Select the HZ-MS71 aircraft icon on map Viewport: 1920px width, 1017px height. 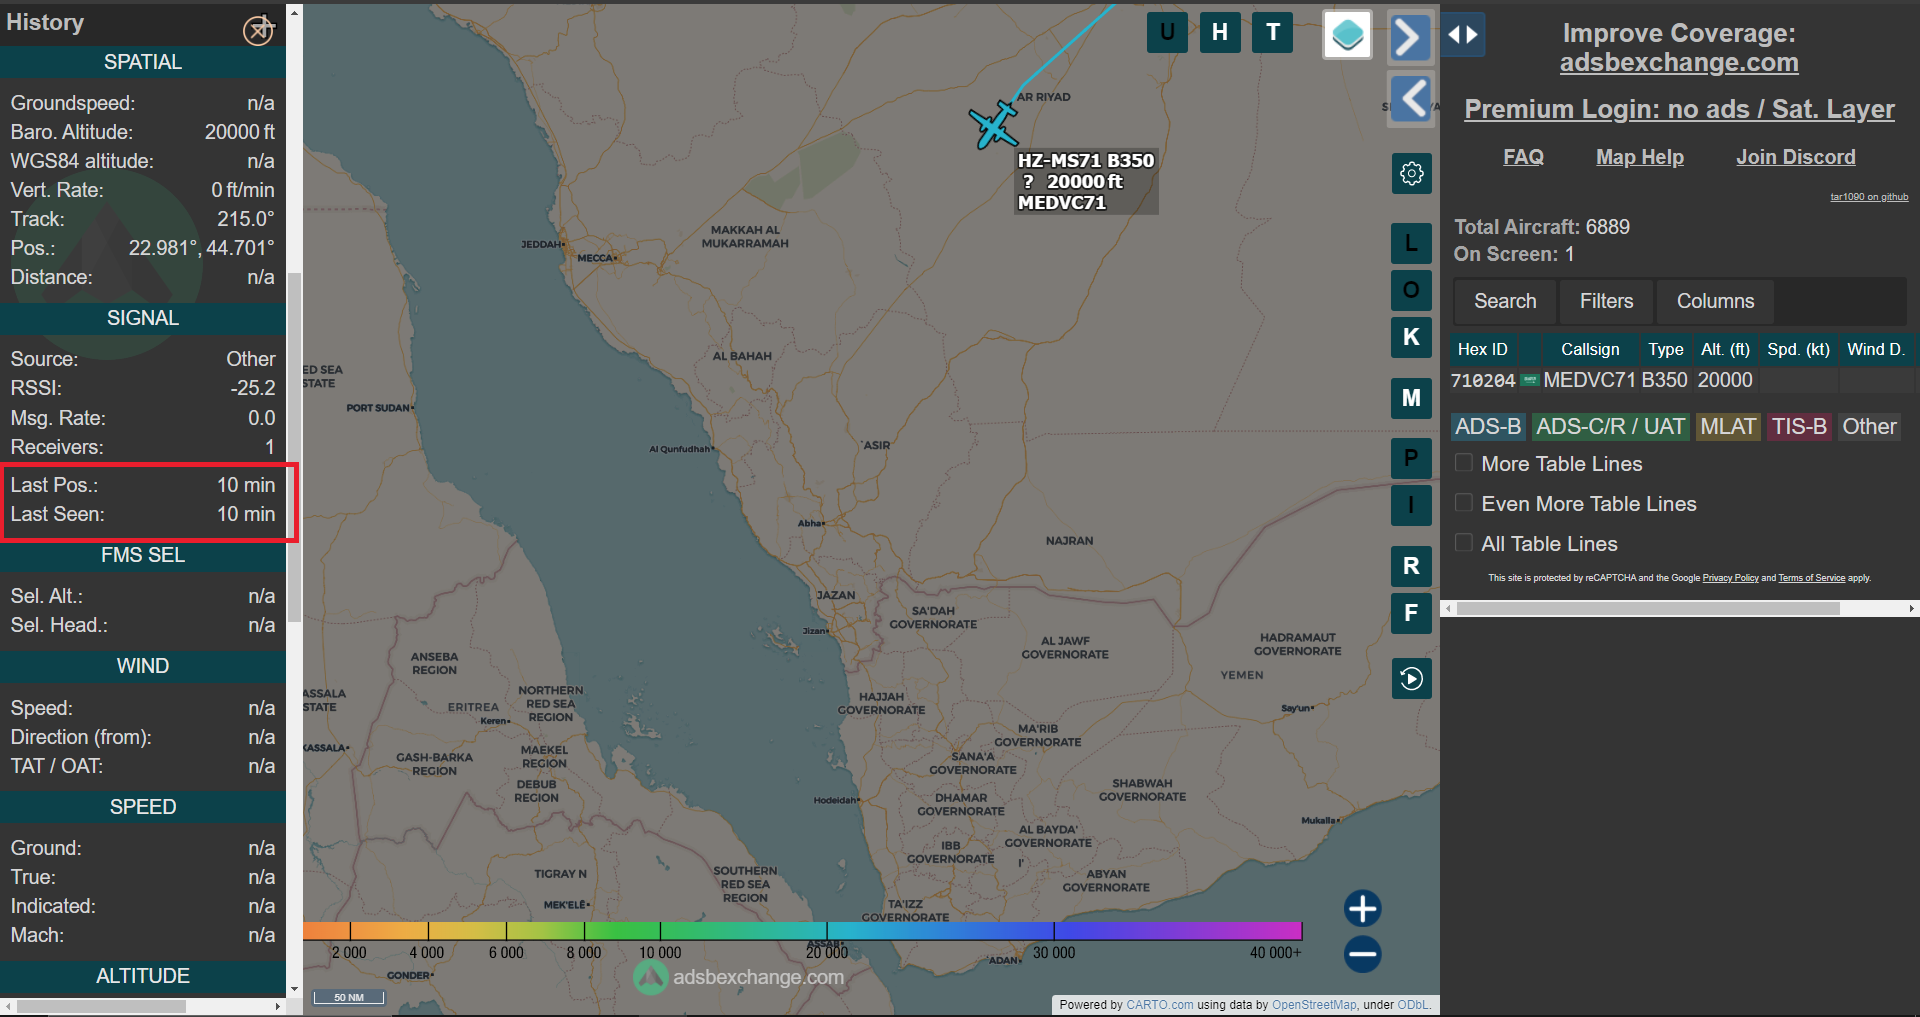pyautogui.click(x=994, y=125)
